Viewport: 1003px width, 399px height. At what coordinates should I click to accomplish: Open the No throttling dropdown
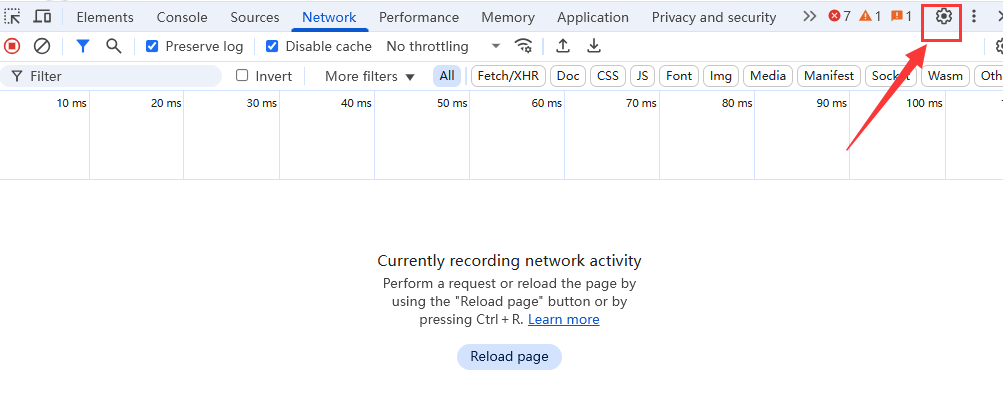pyautogui.click(x=443, y=46)
